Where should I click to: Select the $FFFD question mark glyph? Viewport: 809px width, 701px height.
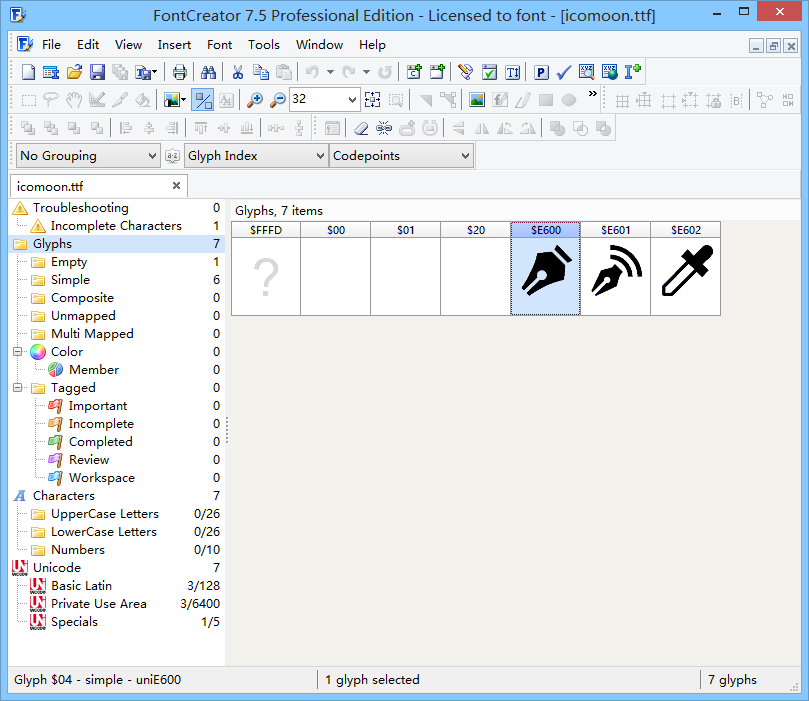(x=266, y=268)
